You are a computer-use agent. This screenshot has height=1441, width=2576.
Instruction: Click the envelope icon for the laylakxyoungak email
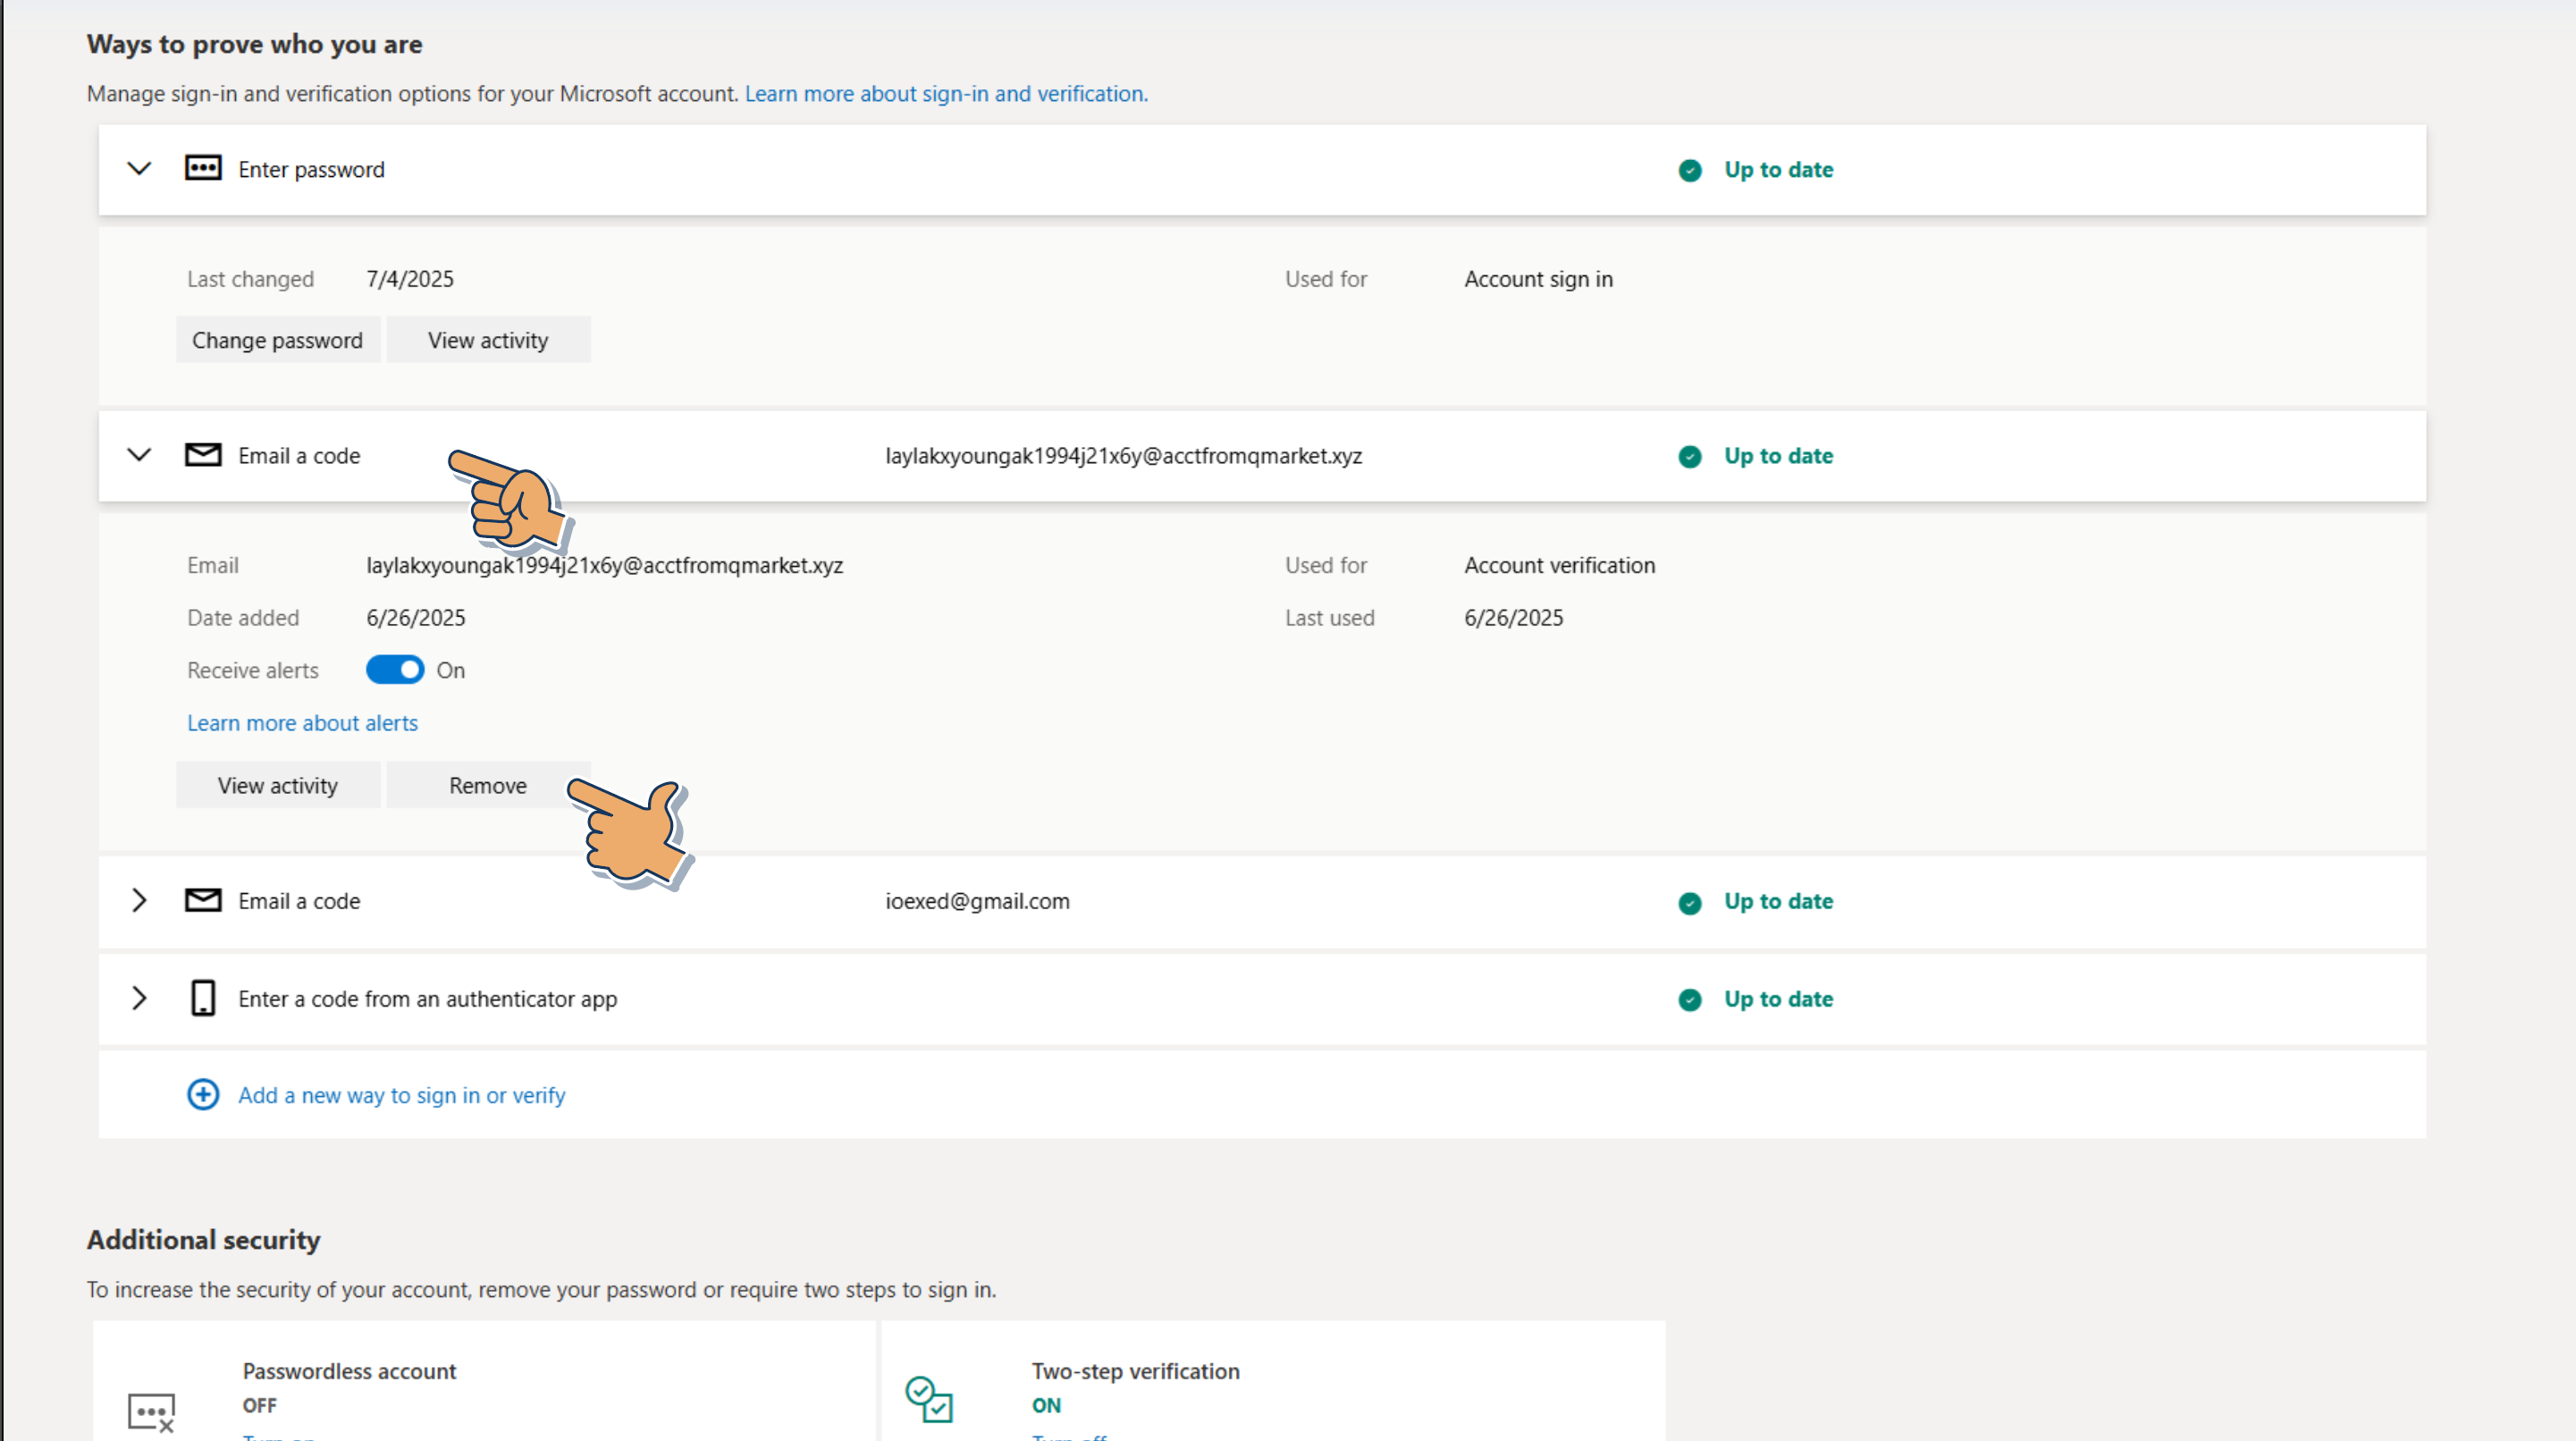pos(203,455)
